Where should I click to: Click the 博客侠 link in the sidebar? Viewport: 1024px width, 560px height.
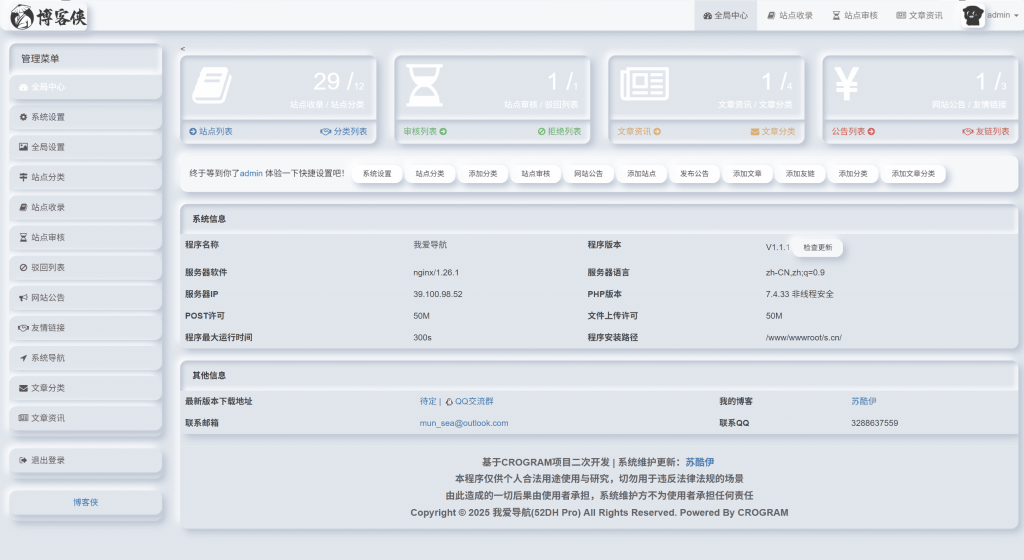(86, 502)
